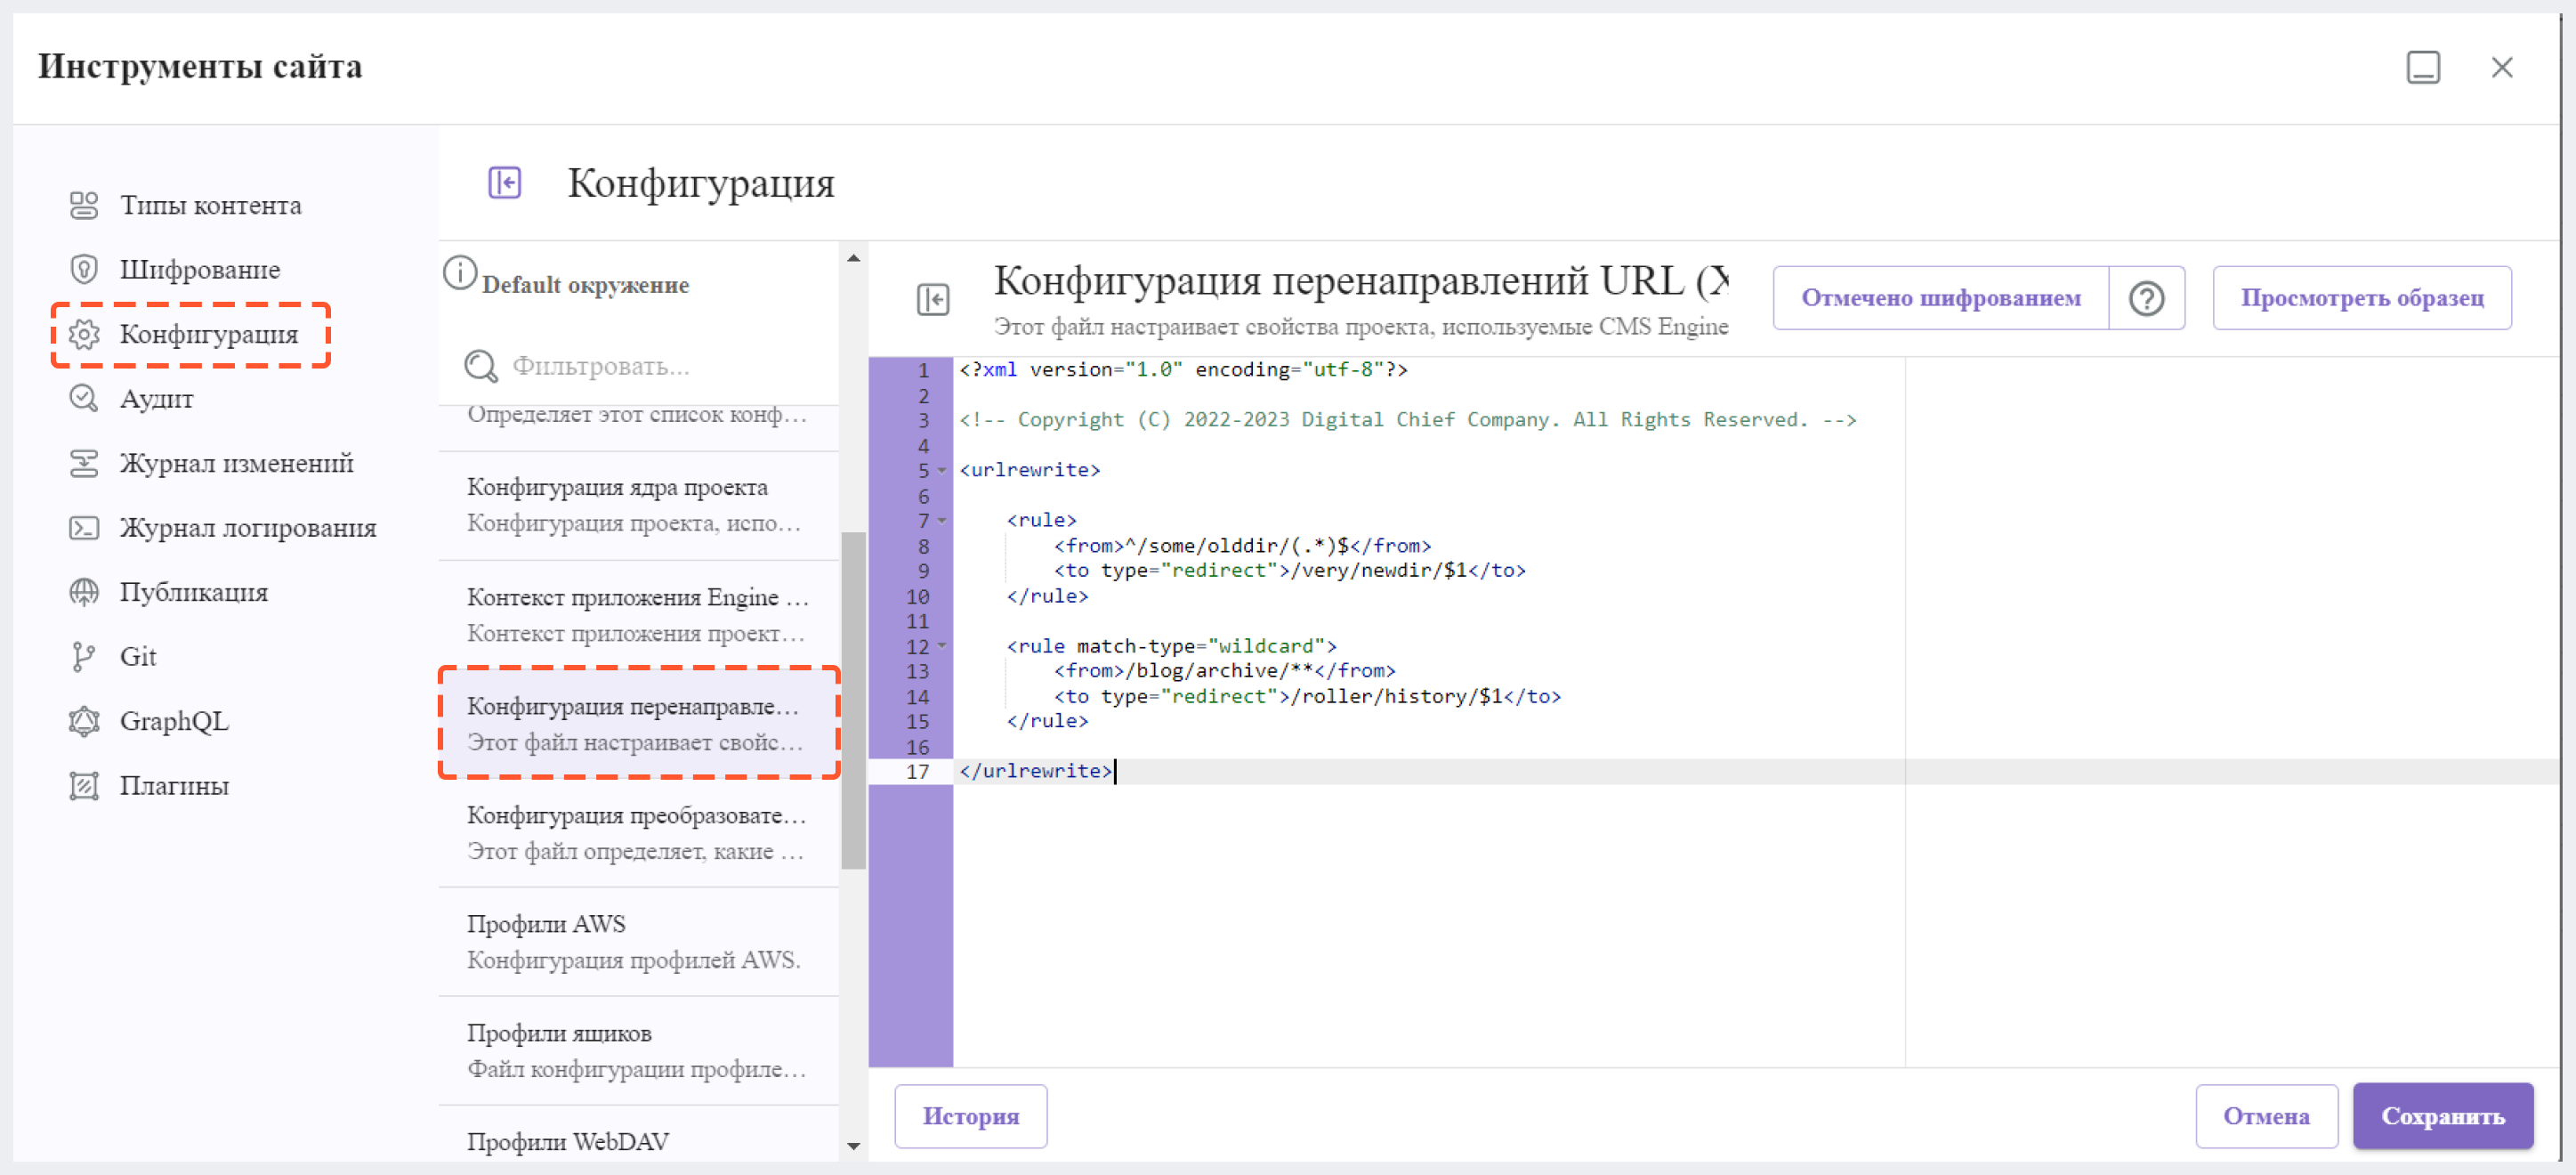This screenshot has height=1175, width=2576.
Task: Open the Плагины section label
Action: pos(174,785)
